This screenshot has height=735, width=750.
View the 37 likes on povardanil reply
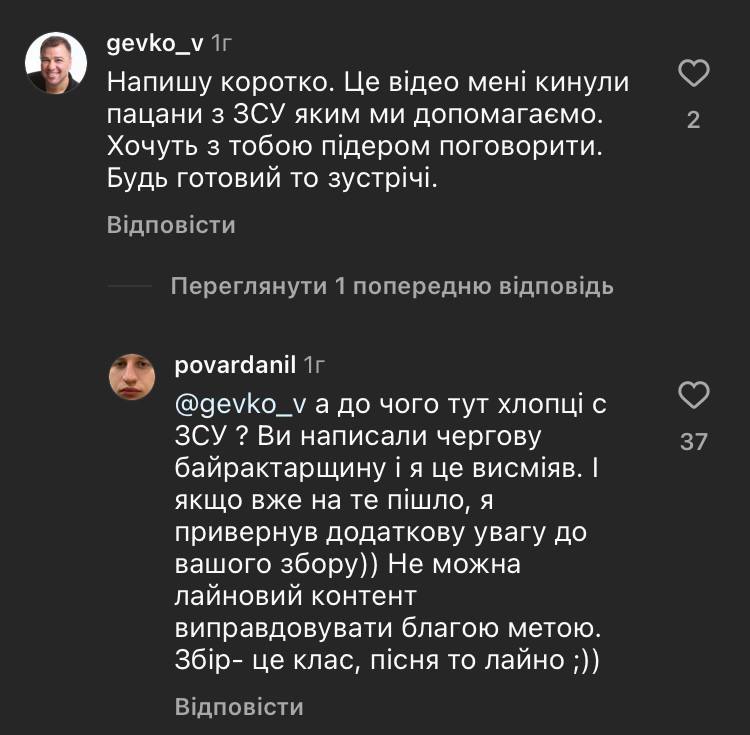click(x=693, y=441)
